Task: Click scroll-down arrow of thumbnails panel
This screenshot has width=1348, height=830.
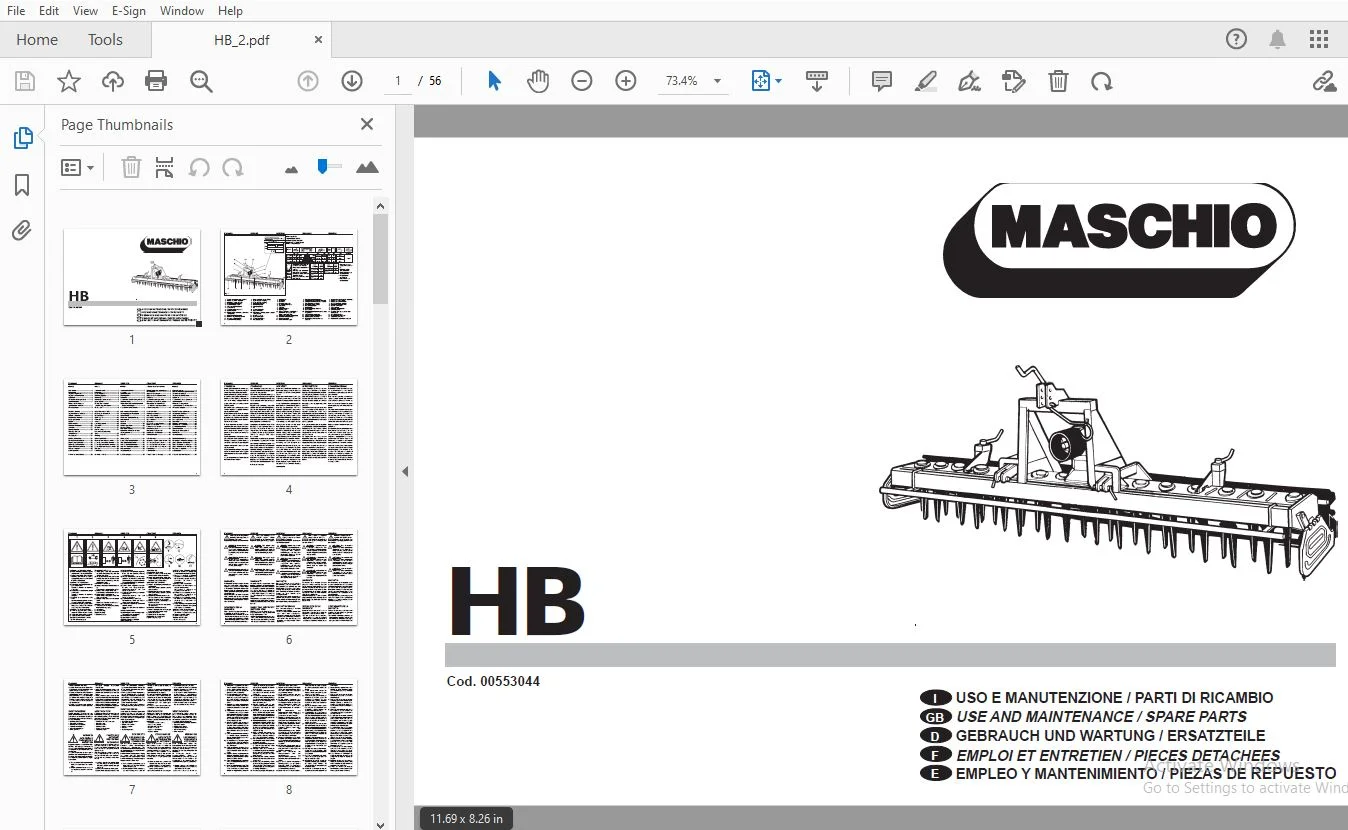Action: (x=380, y=824)
